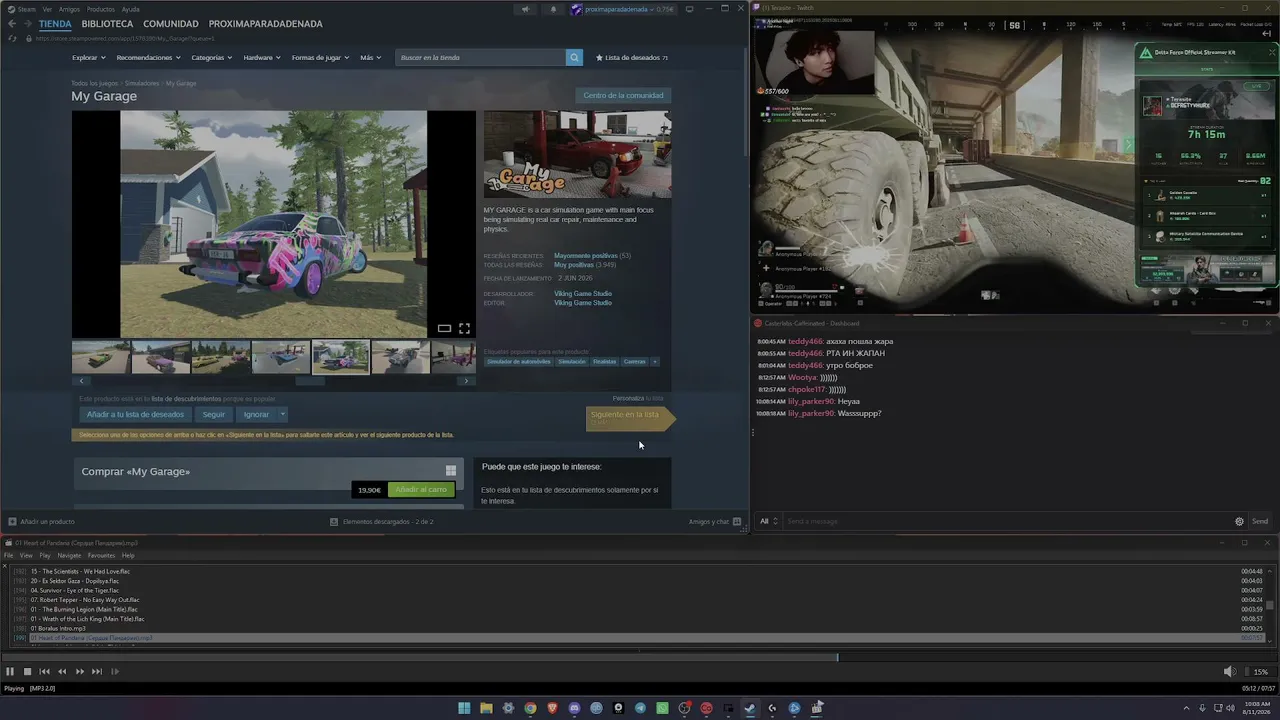Open chat settings gear in Chatterino
This screenshot has height=720, width=1280.
pyautogui.click(x=1240, y=521)
